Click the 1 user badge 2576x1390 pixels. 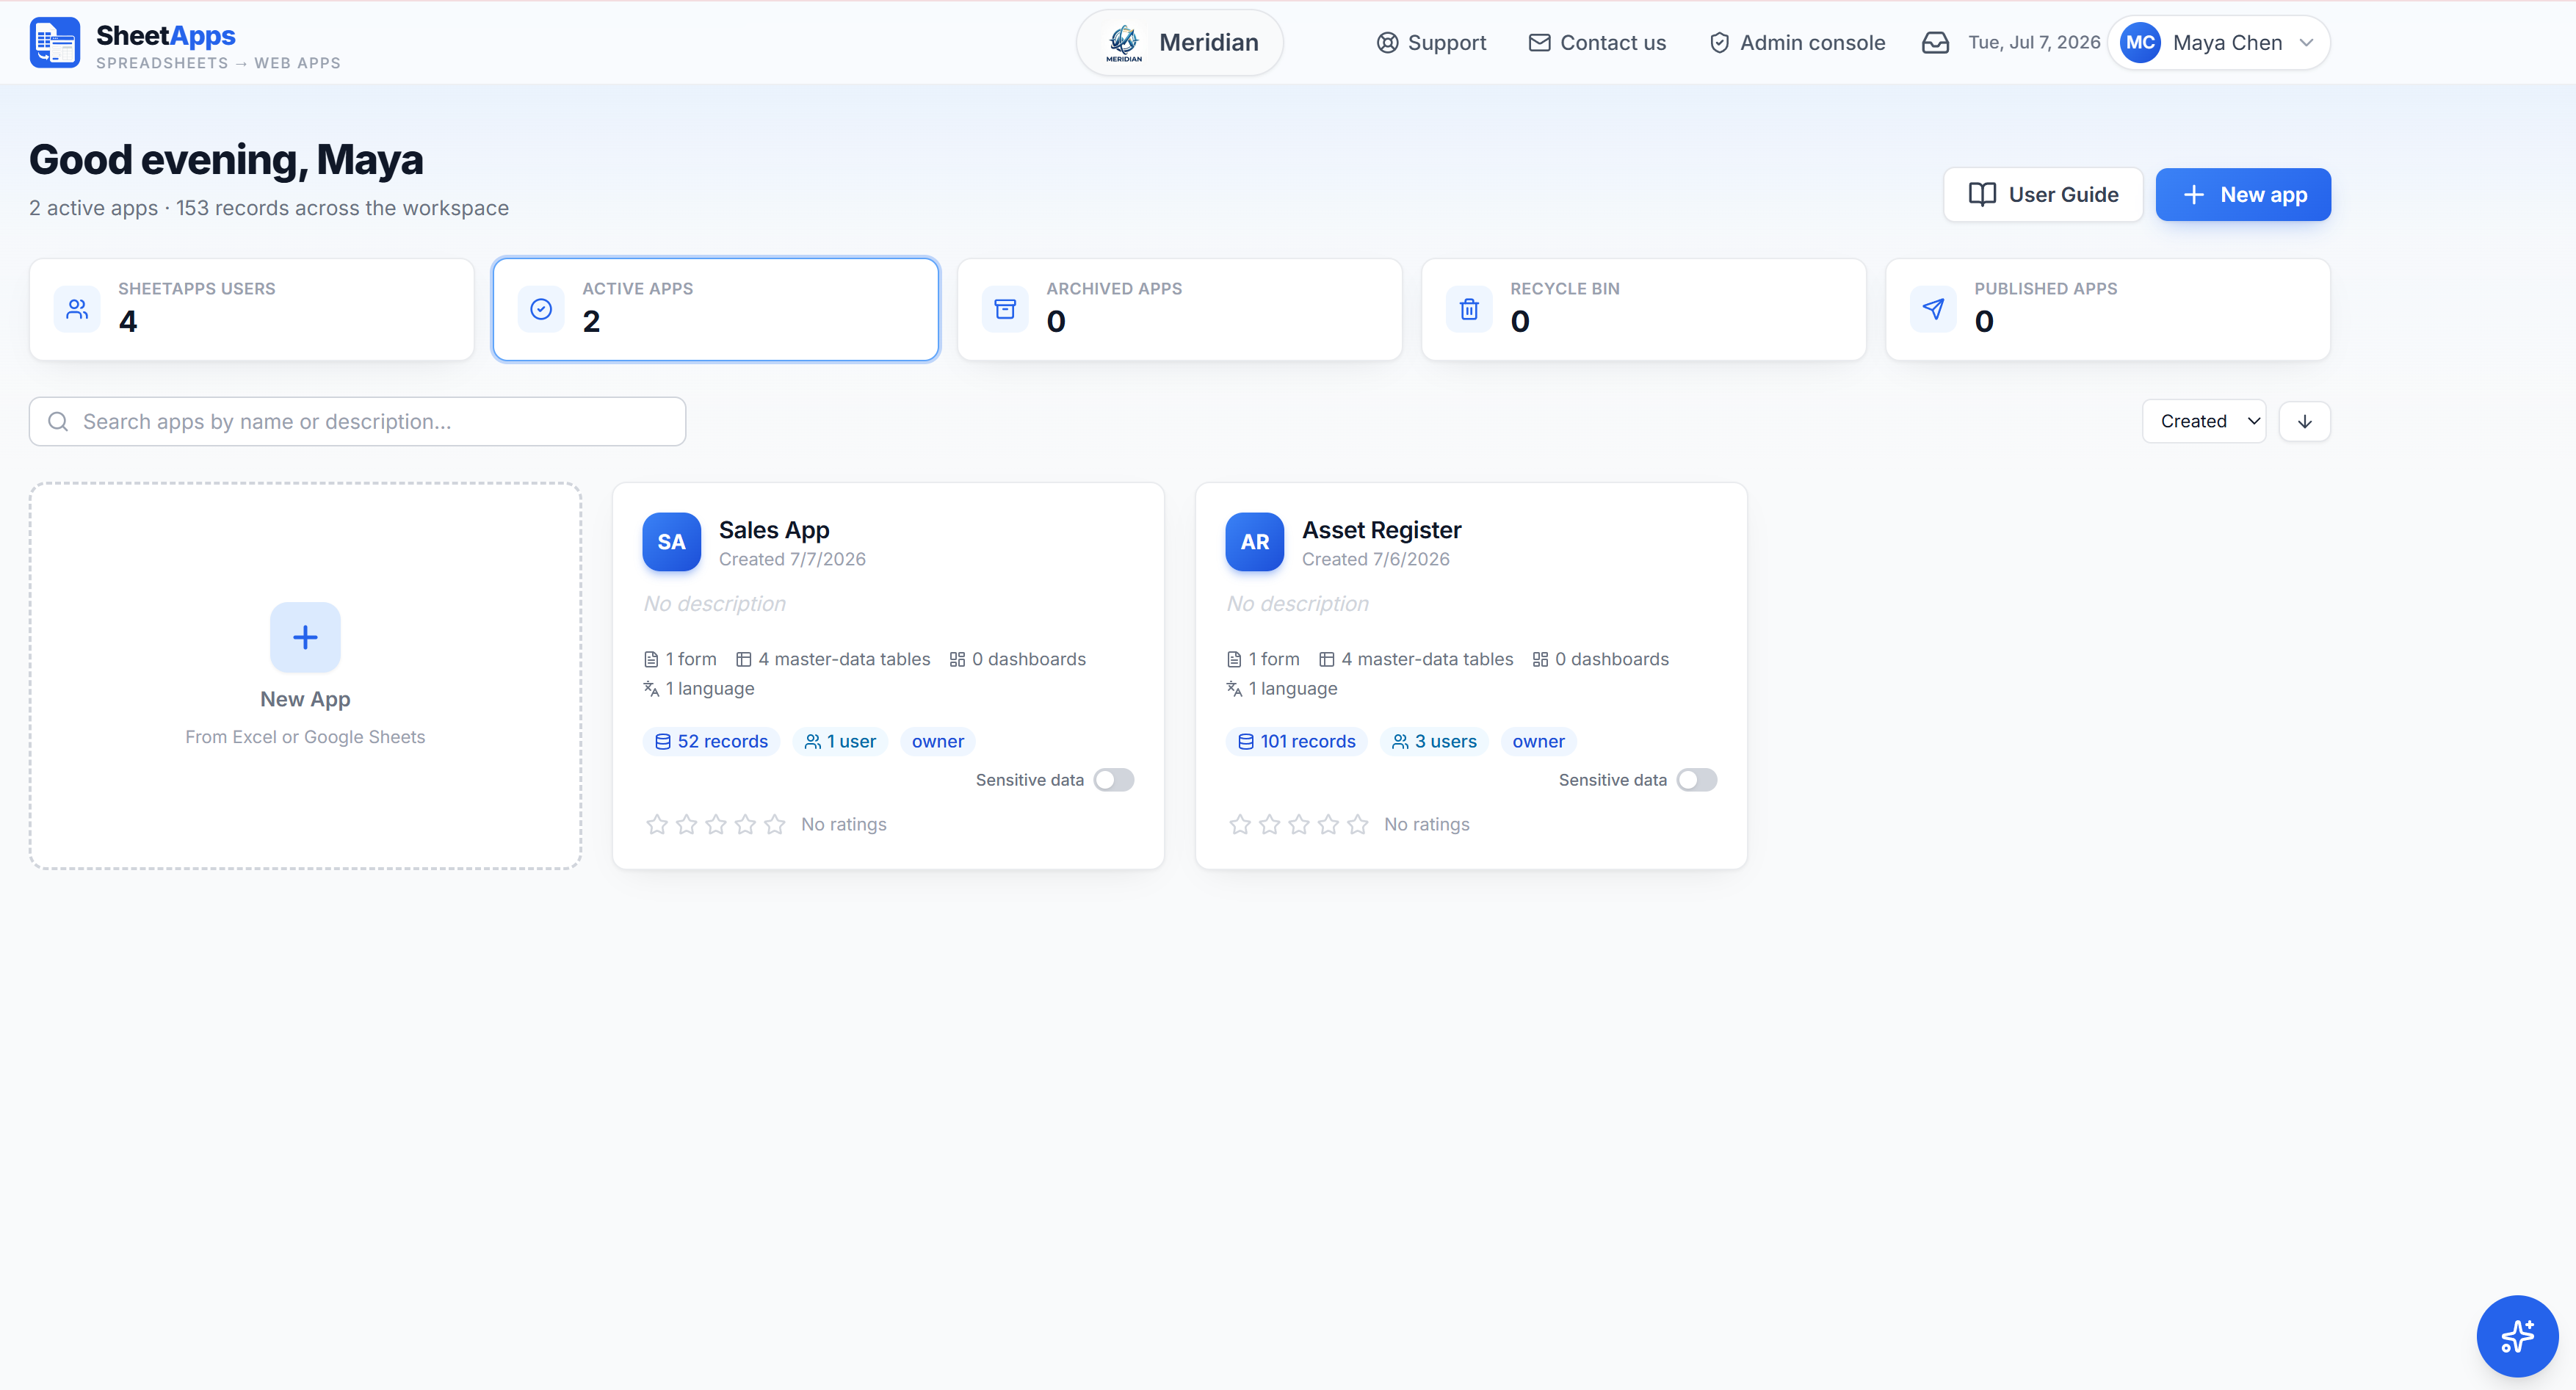(840, 741)
